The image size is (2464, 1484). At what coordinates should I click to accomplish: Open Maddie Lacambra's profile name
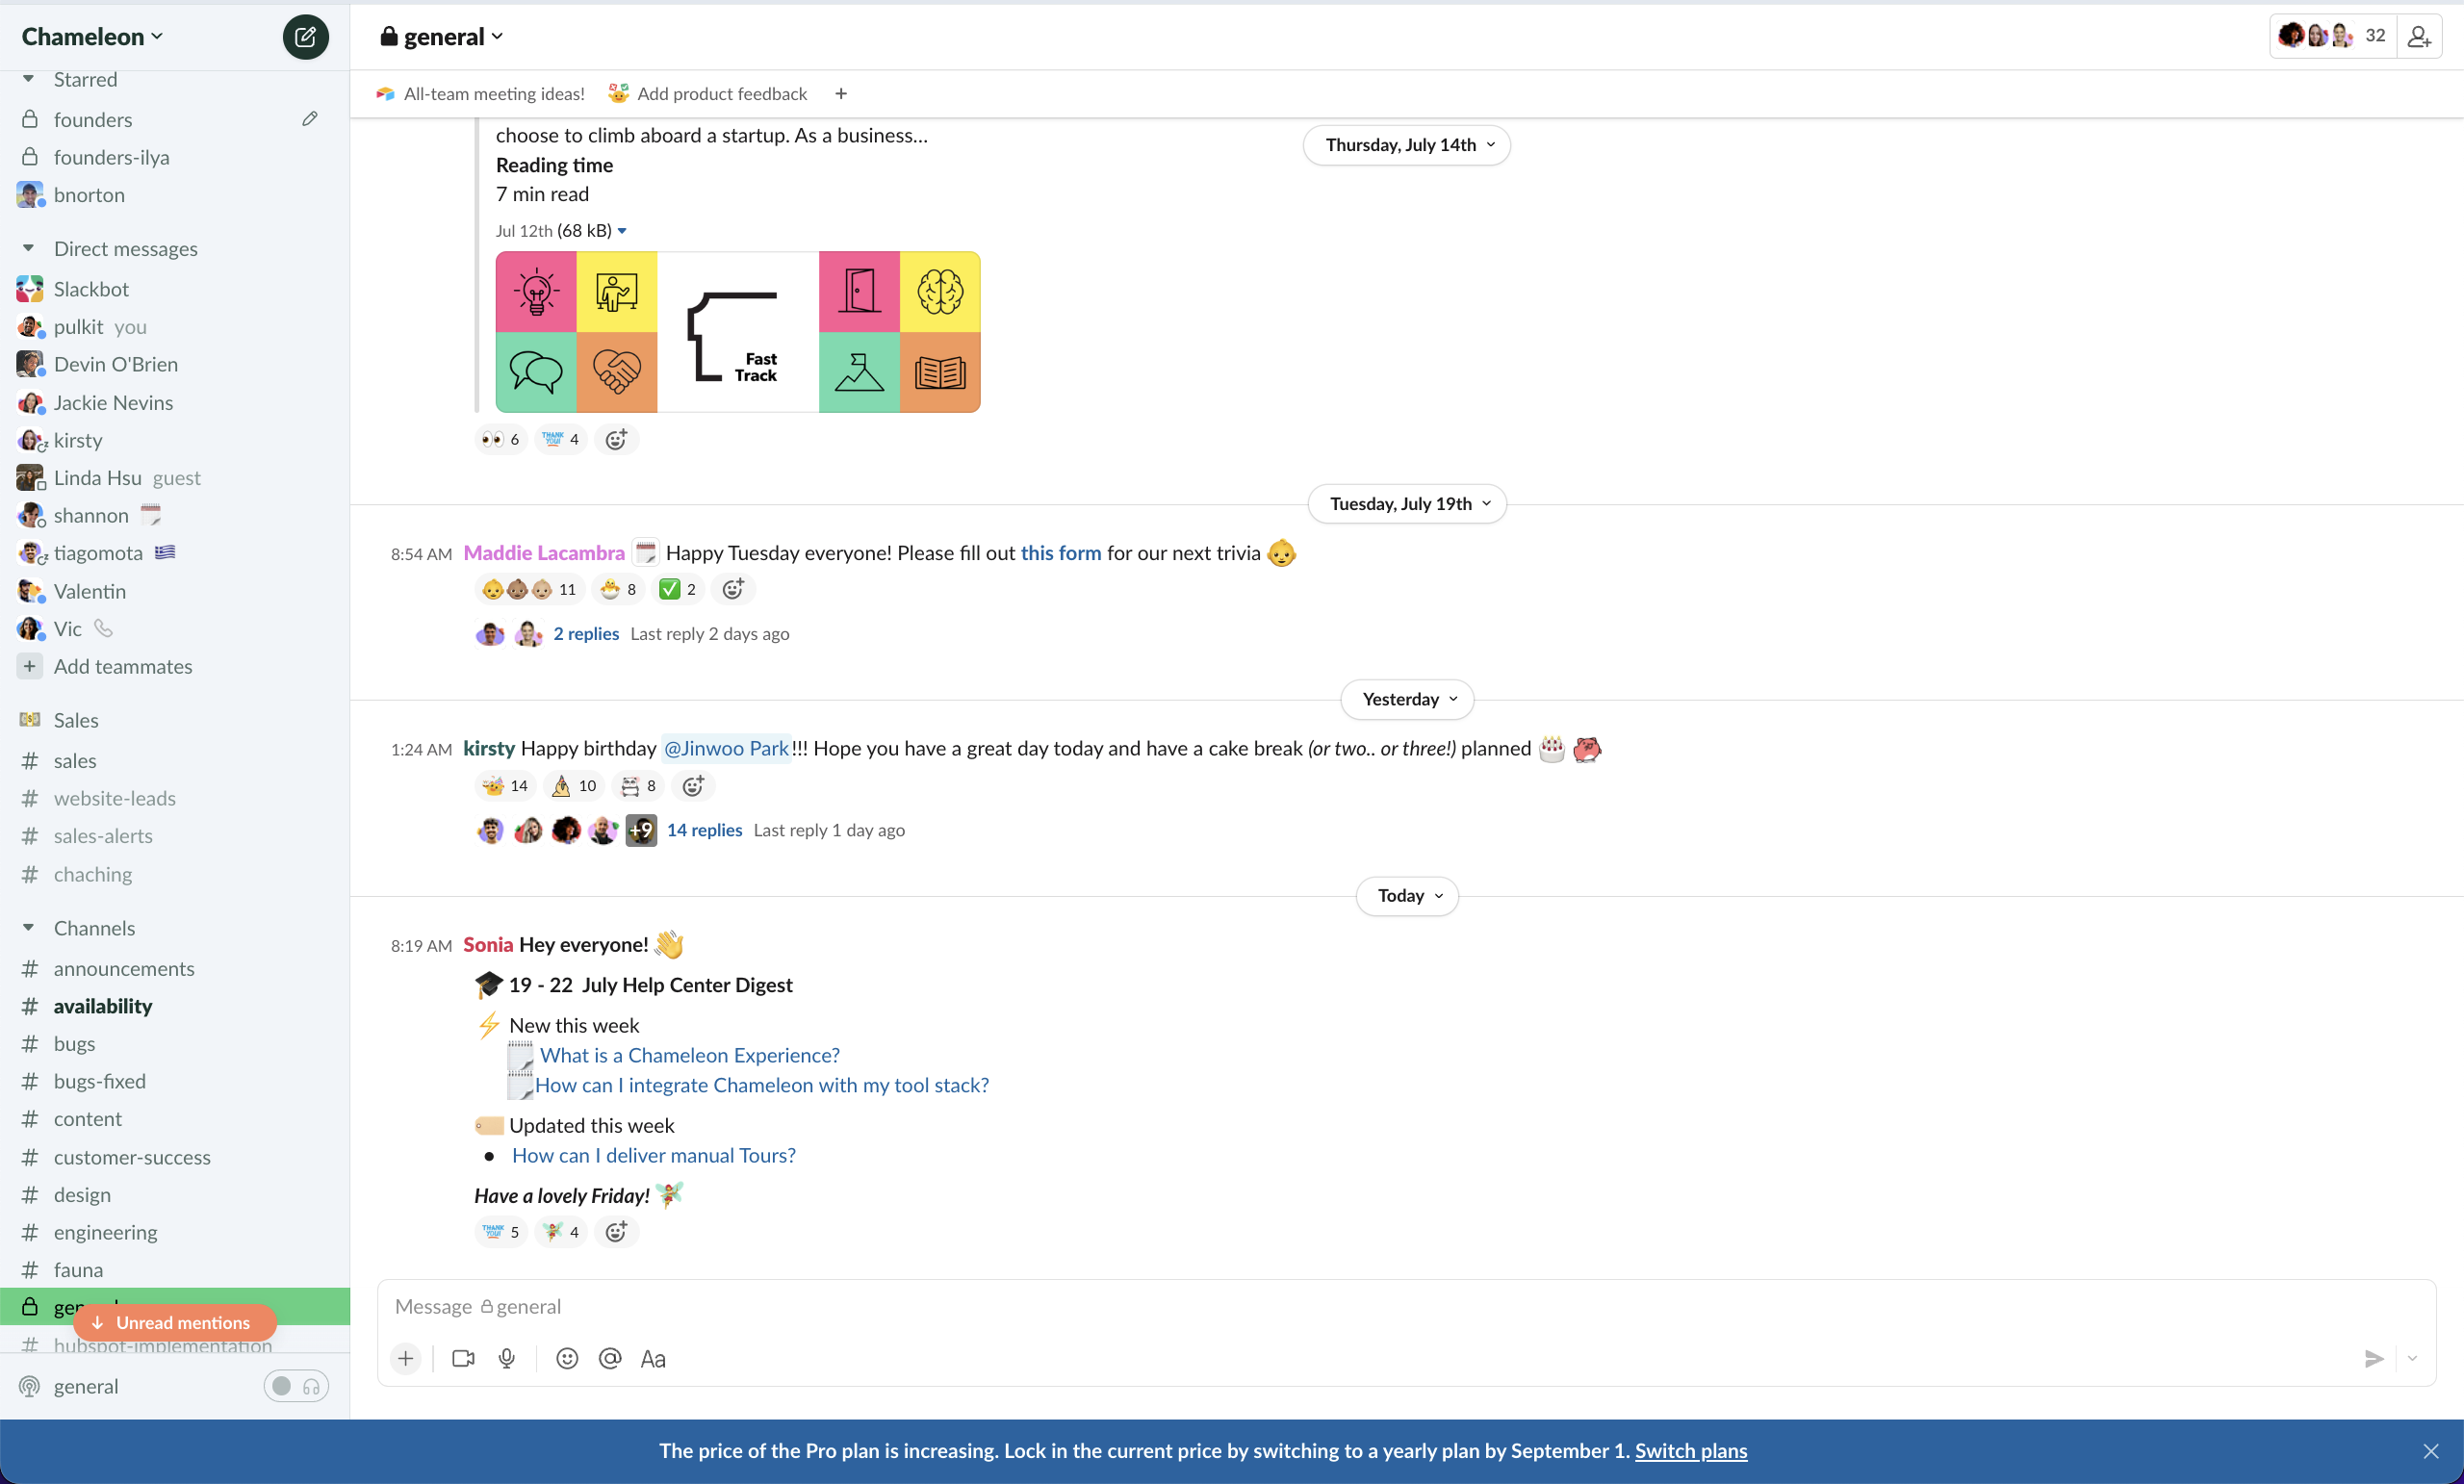click(x=544, y=553)
